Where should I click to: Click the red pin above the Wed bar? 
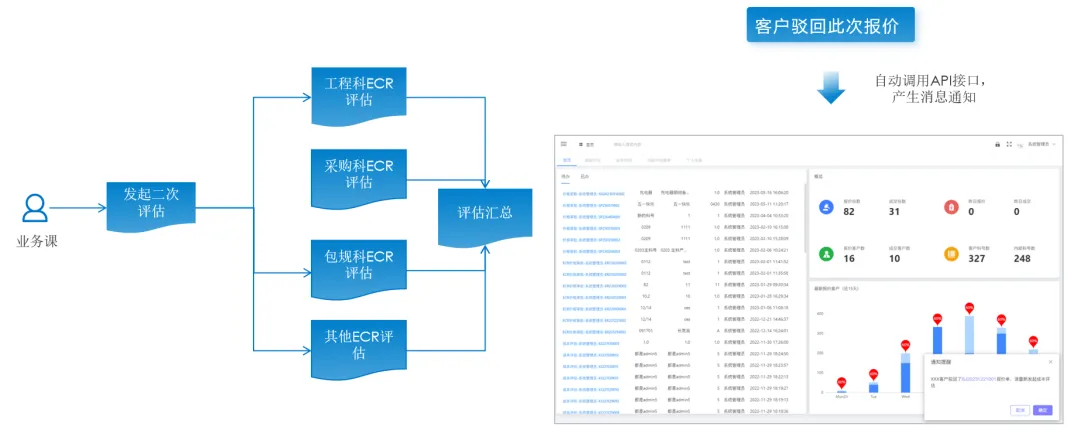[x=905, y=344]
